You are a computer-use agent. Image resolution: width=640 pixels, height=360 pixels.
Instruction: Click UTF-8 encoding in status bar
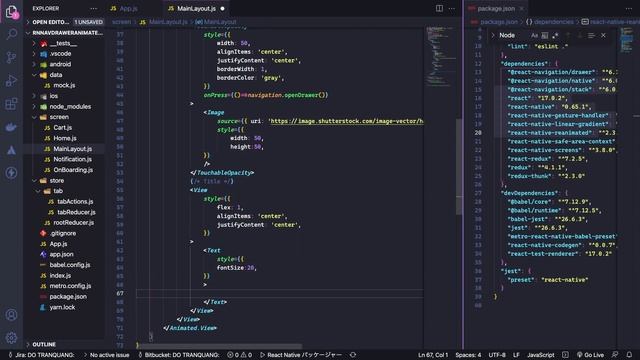[x=497, y=355]
